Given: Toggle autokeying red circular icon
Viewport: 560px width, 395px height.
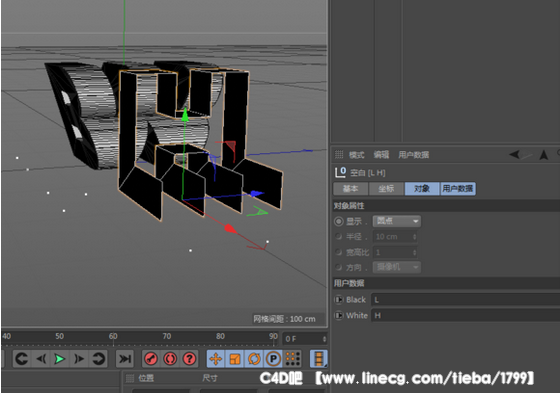Looking at the screenshot, I should (170, 359).
